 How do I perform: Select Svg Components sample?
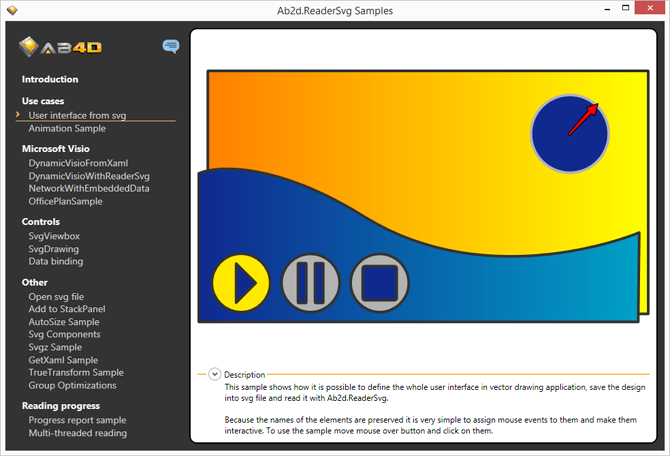click(x=65, y=334)
